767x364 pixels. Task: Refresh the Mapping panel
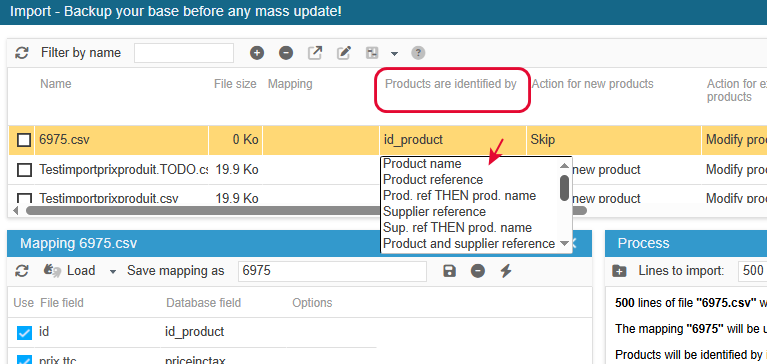(x=22, y=271)
